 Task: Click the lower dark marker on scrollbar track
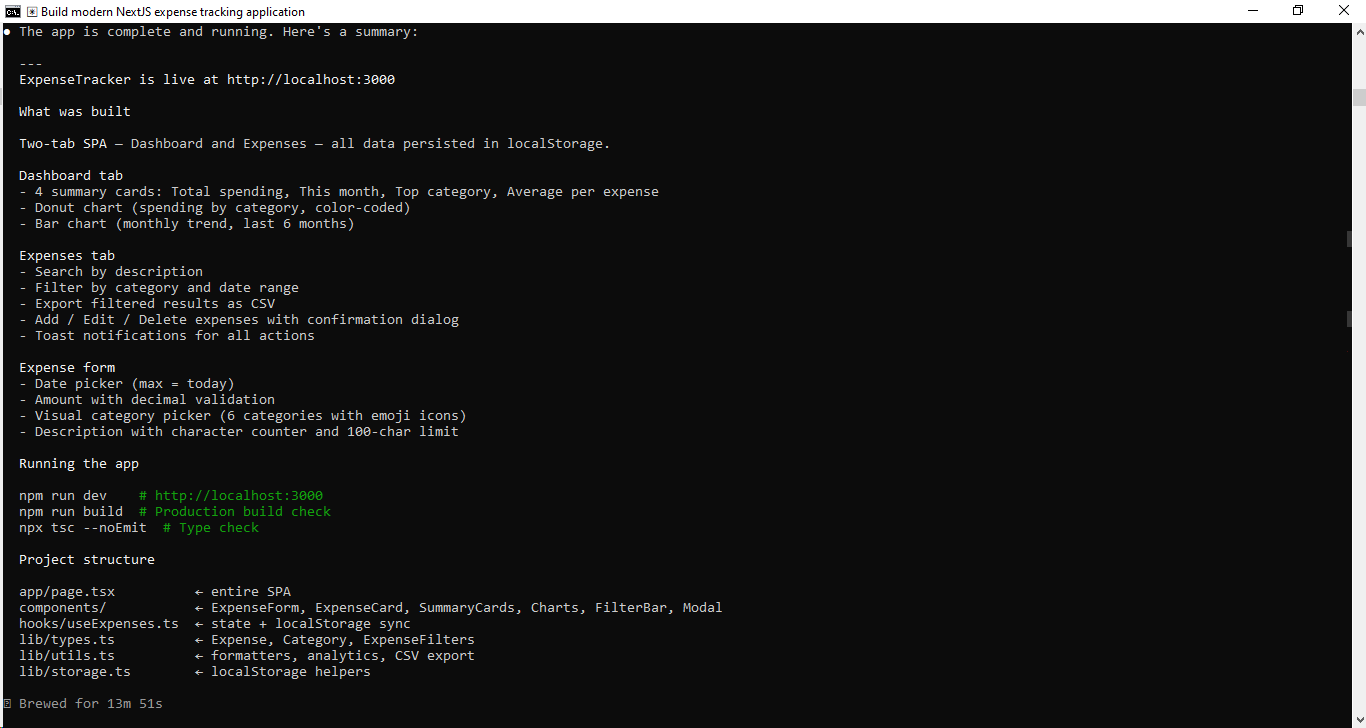1349,319
